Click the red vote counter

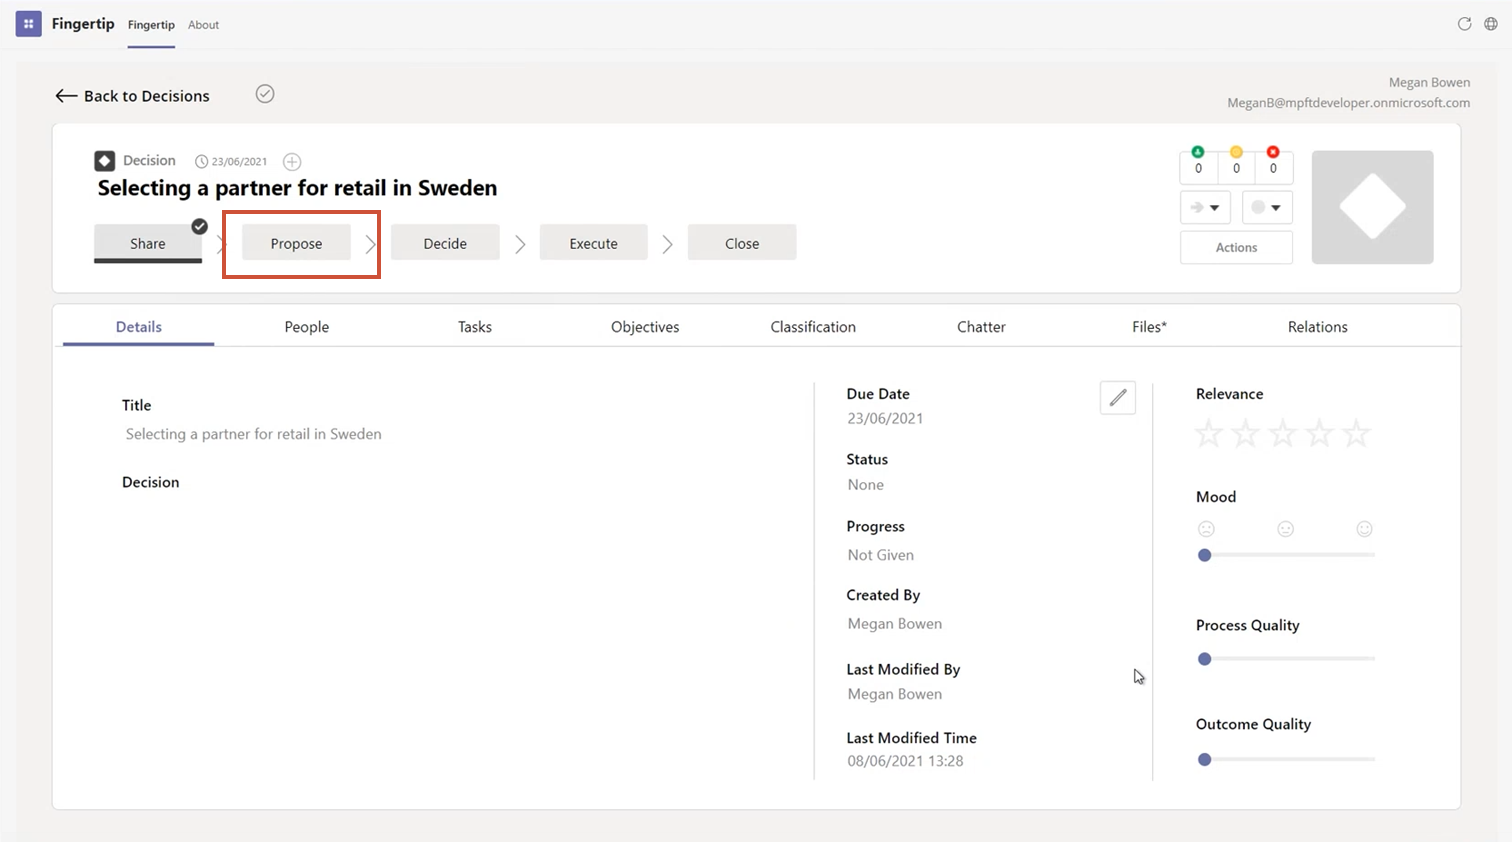[1273, 165]
